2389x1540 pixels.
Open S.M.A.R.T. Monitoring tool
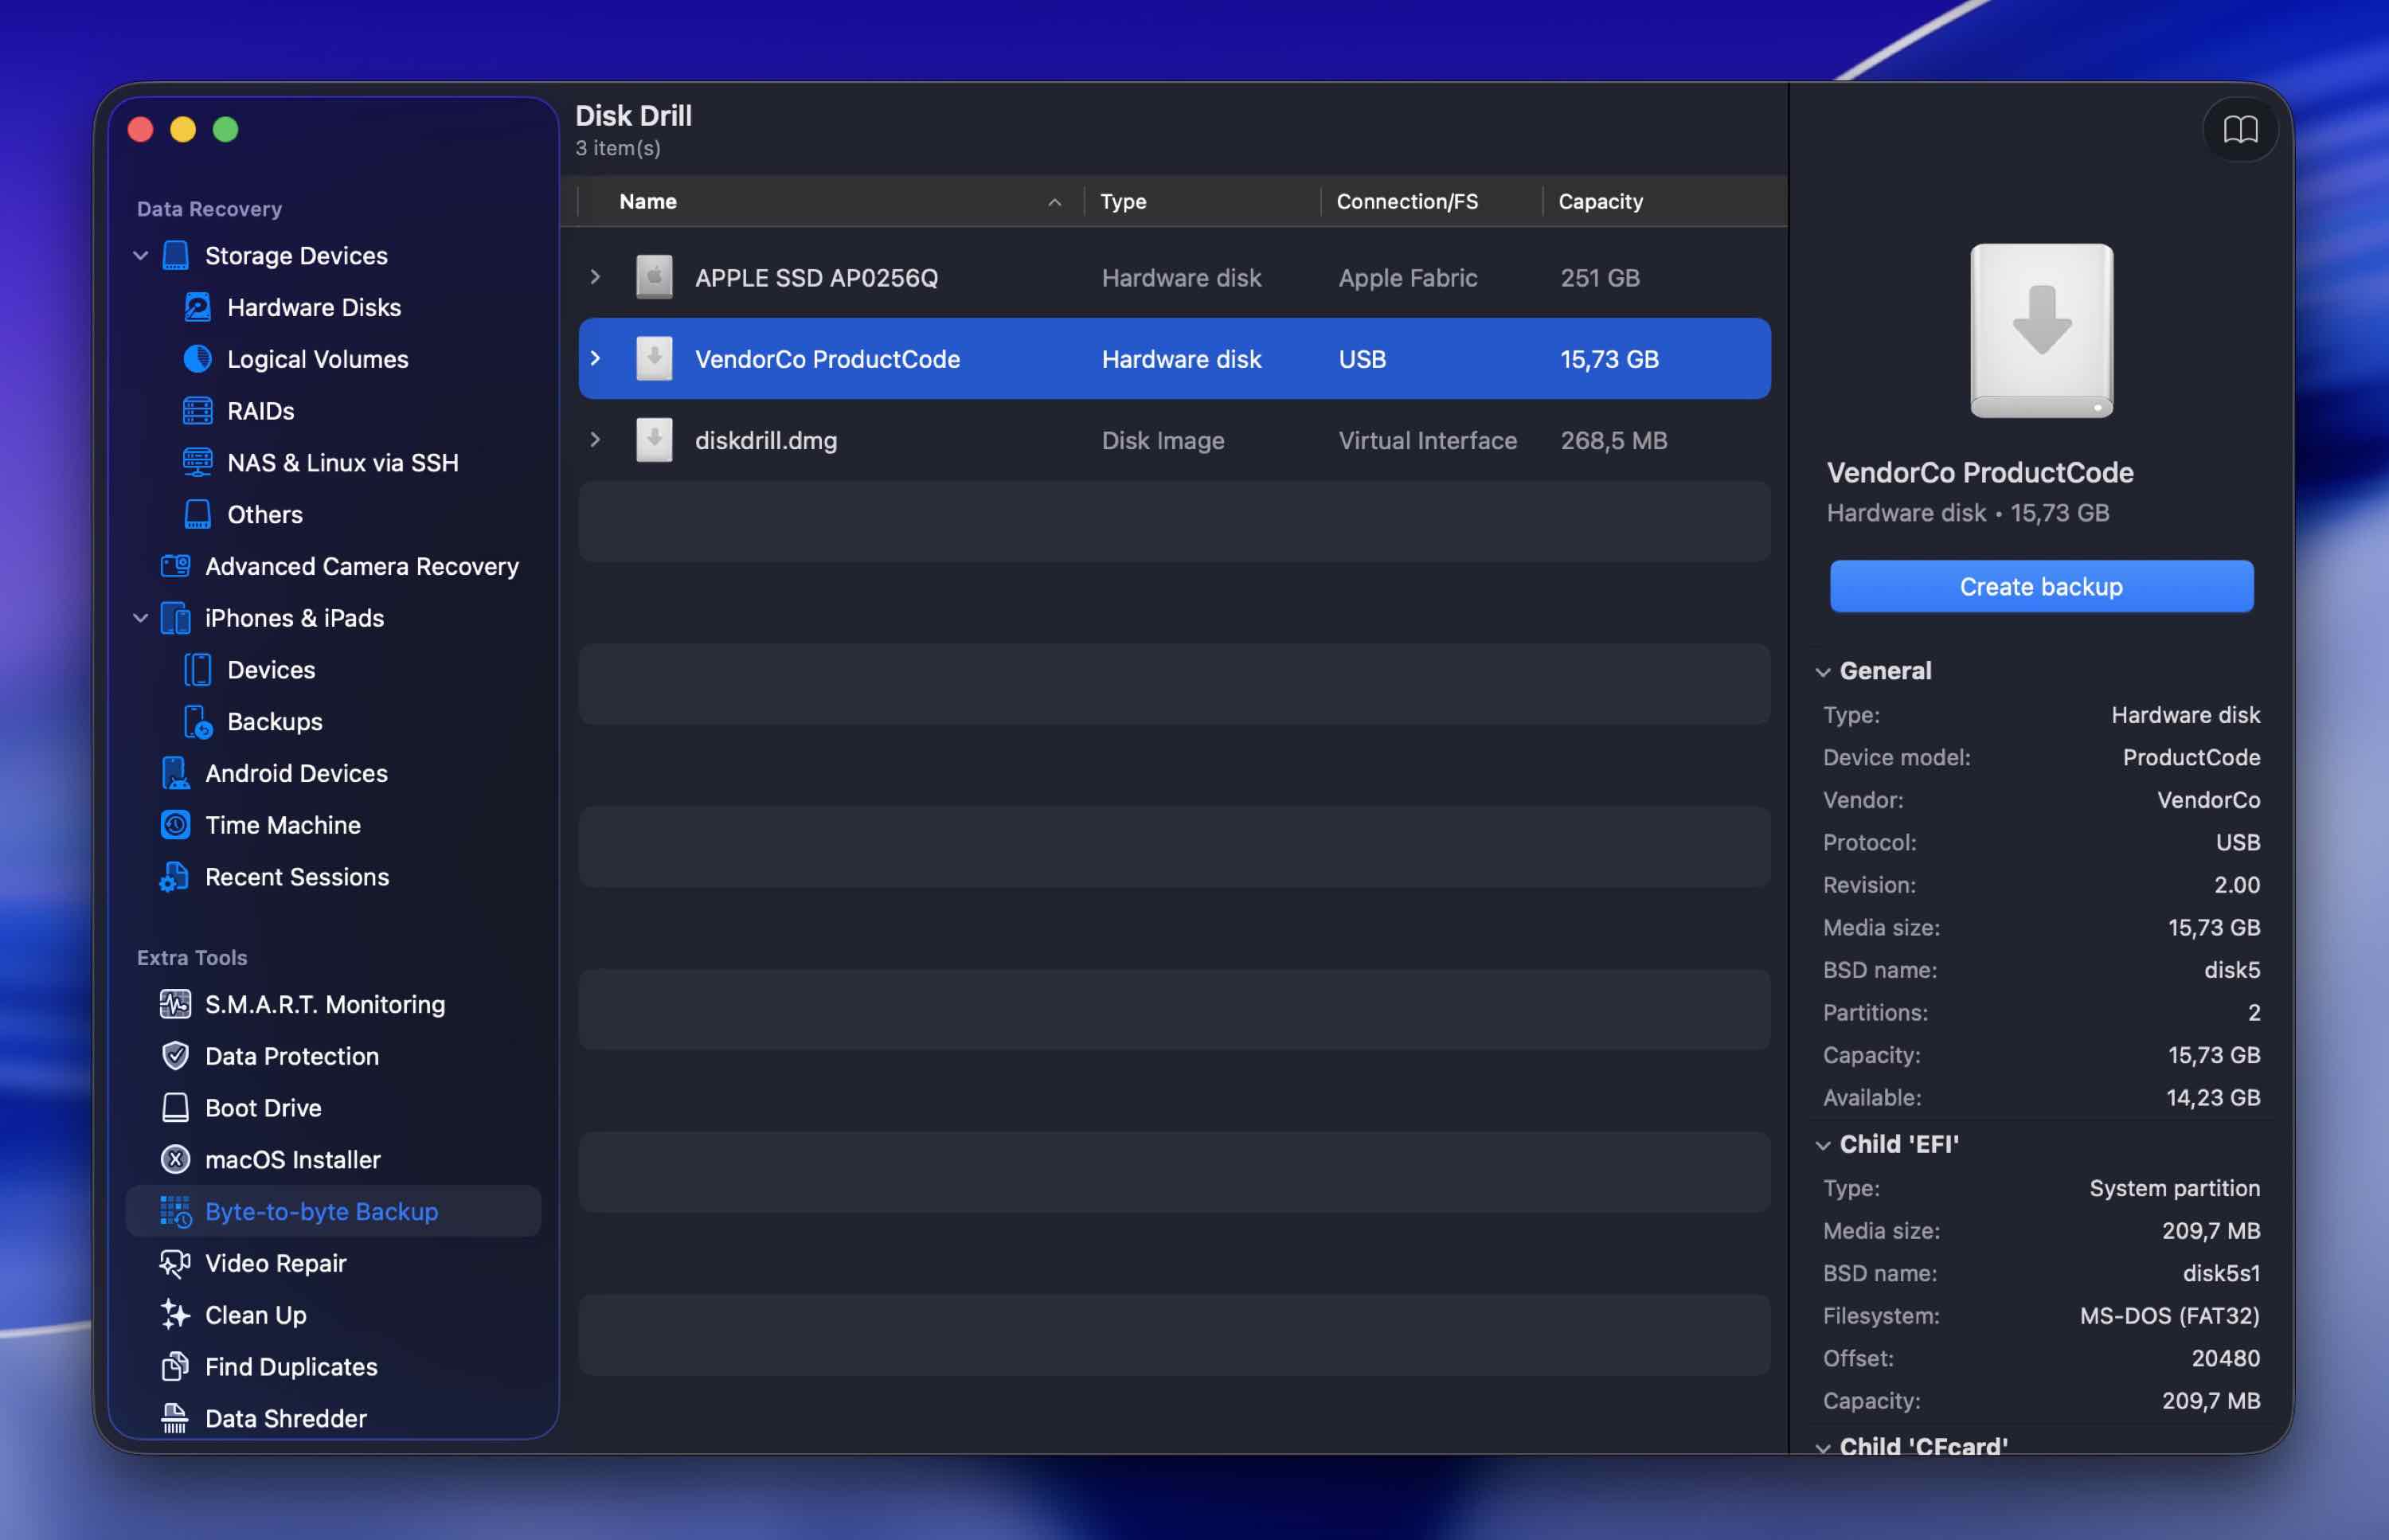coord(325,1004)
